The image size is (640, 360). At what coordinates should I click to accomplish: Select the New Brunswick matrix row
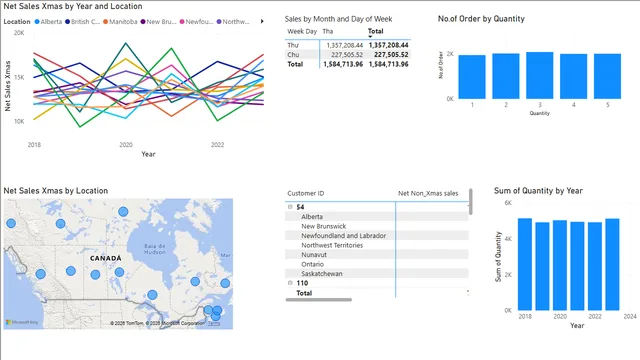point(376,226)
